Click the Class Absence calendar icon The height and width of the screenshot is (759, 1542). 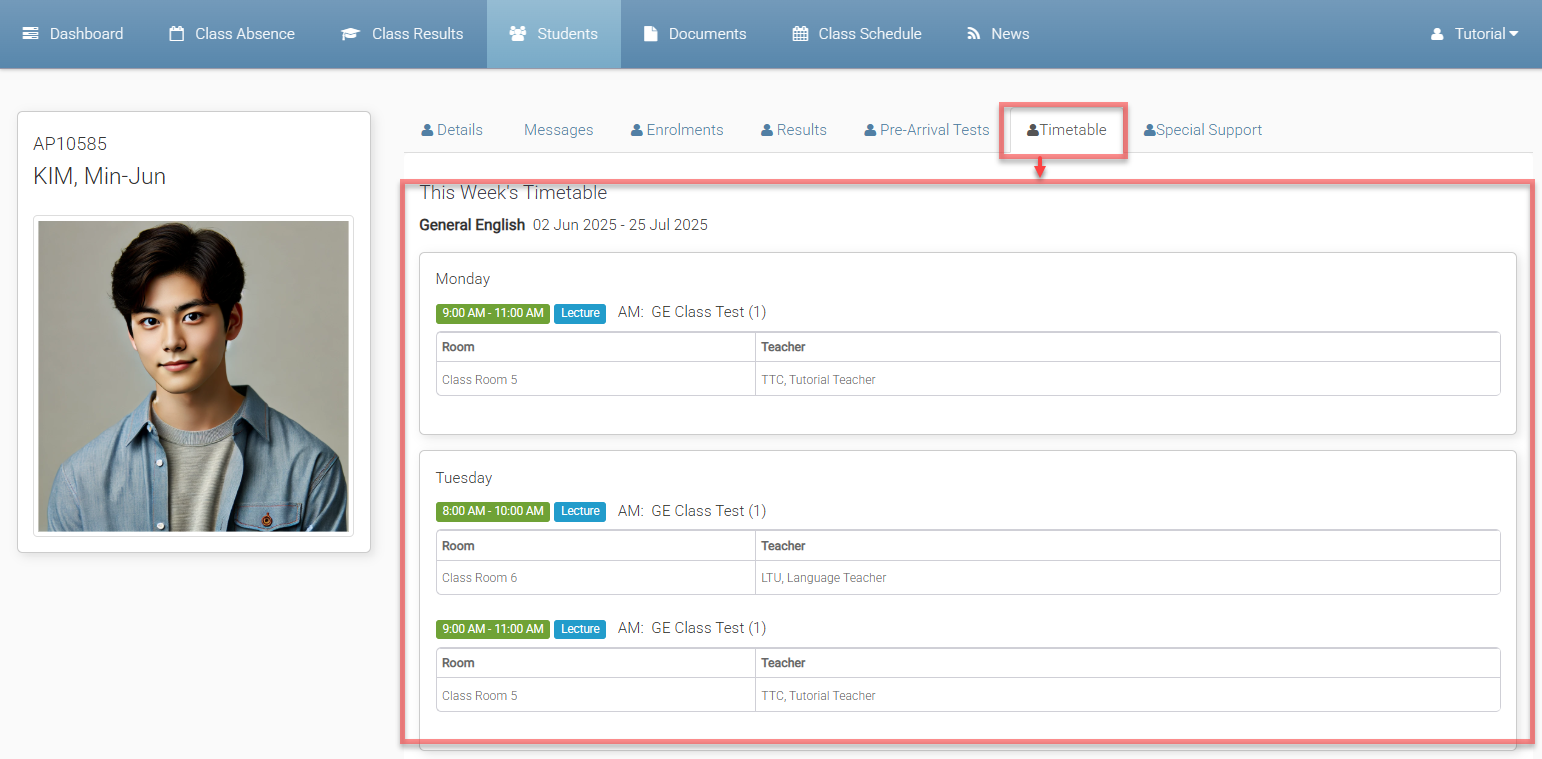tap(177, 34)
